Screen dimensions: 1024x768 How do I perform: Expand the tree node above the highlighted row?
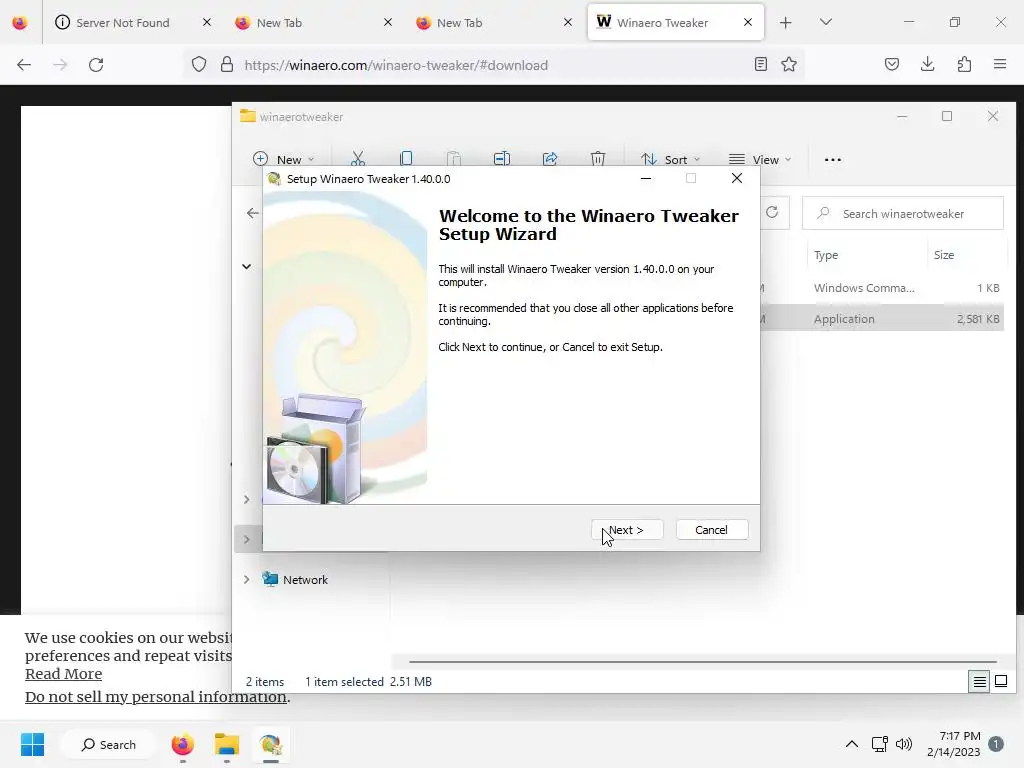(x=246, y=500)
